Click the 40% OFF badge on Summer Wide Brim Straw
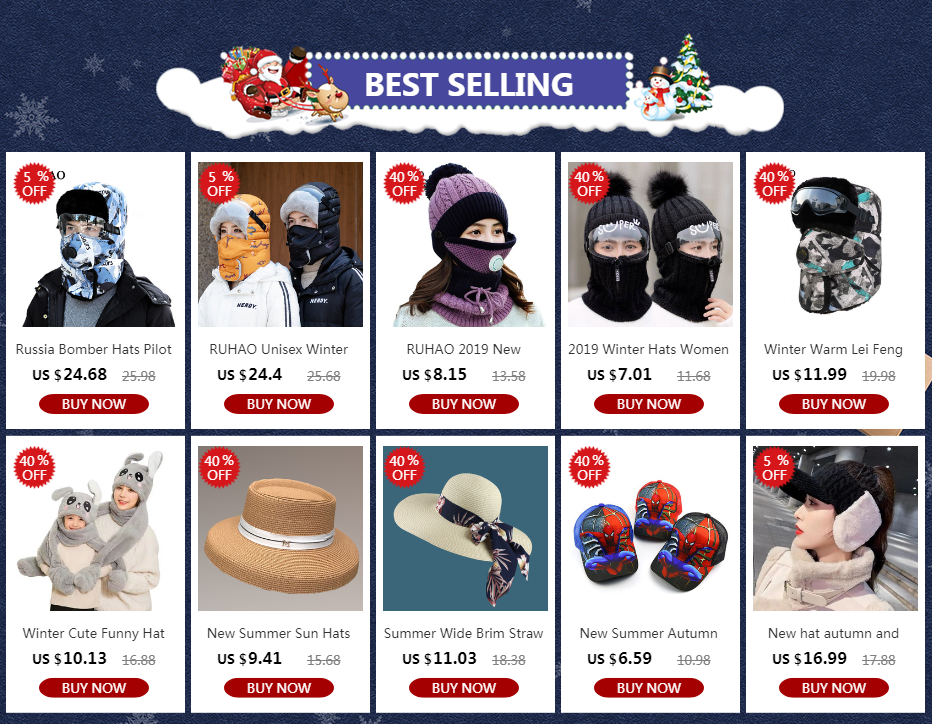Screen dimensions: 932x724 (404, 468)
